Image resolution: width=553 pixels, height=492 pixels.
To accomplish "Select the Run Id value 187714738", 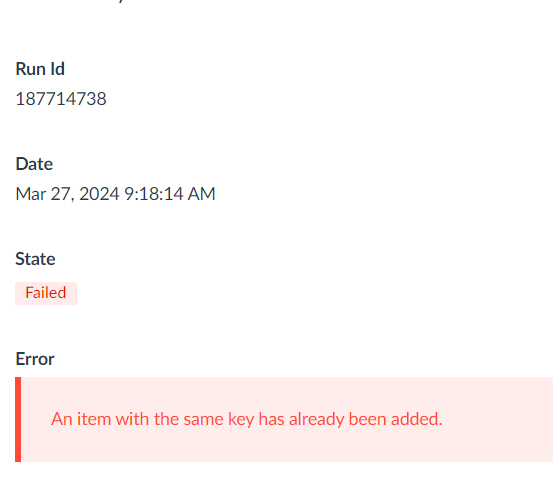I will pyautogui.click(x=61, y=99).
